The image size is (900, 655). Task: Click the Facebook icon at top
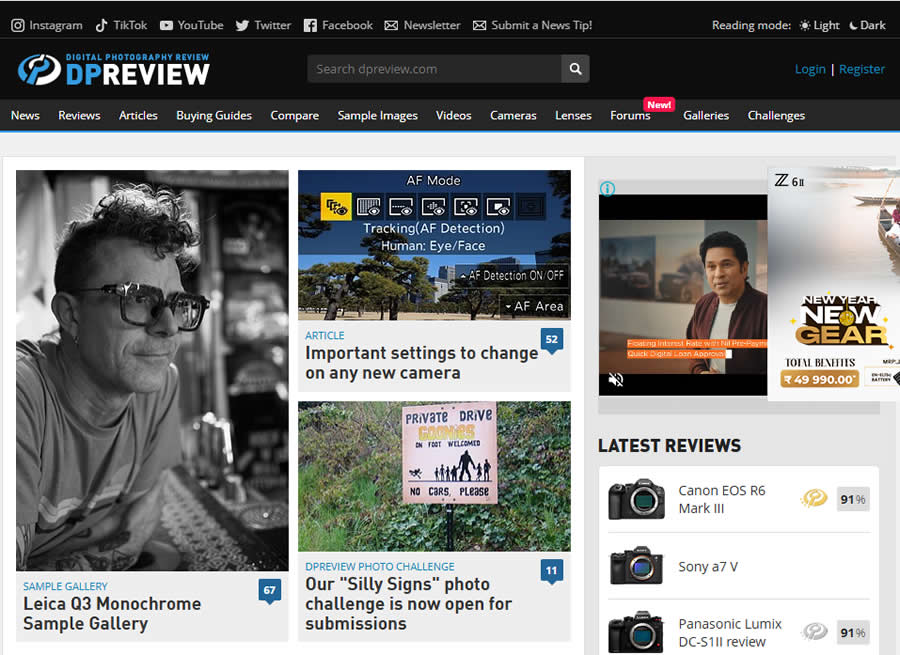pyautogui.click(x=311, y=25)
